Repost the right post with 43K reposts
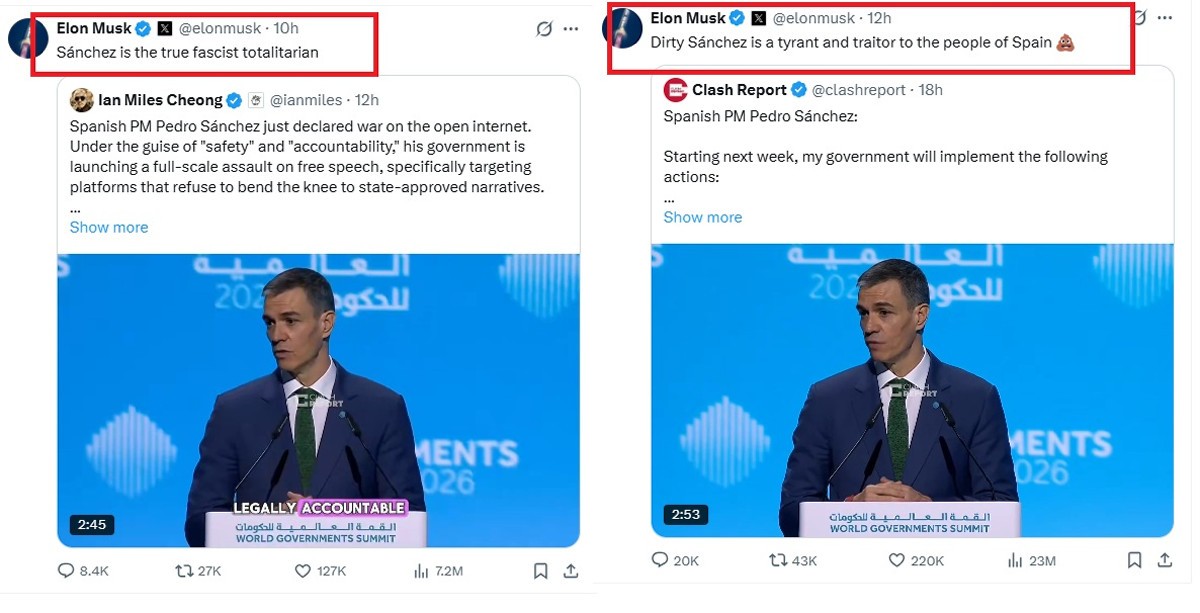 [778, 561]
